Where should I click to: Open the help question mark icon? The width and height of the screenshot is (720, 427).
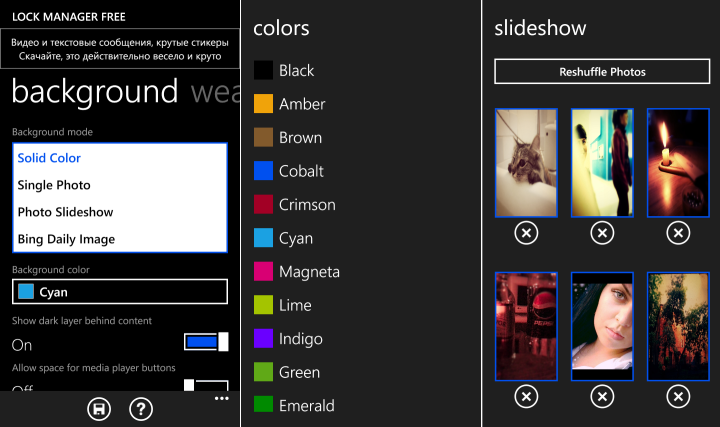(x=142, y=408)
